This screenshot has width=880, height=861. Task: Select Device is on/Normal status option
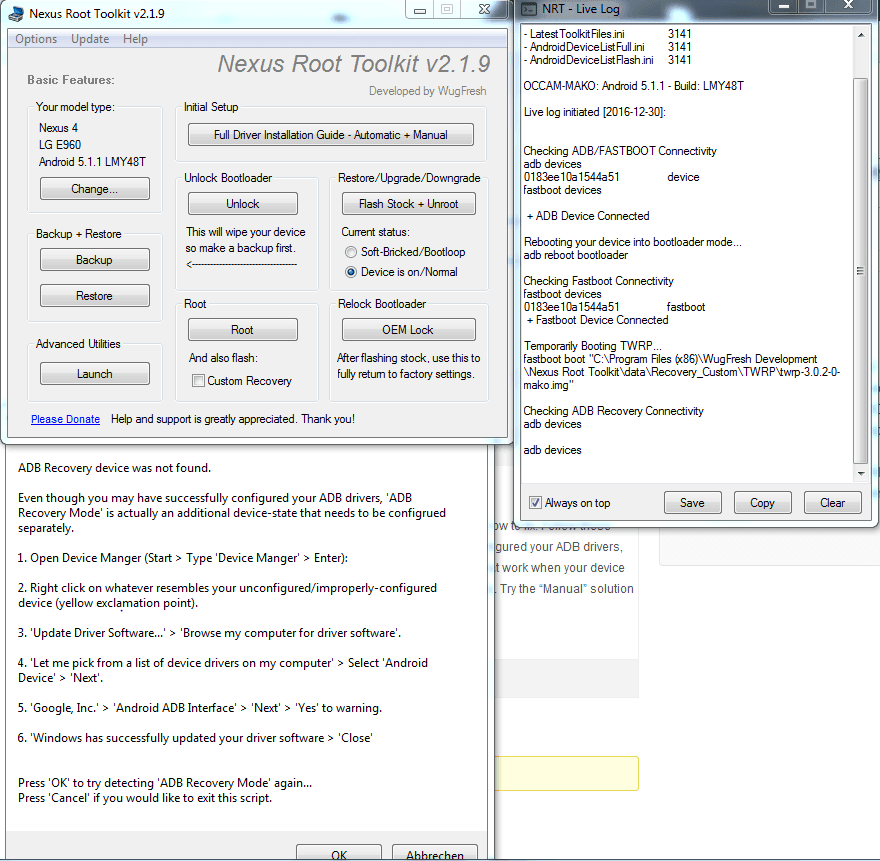(x=401, y=272)
